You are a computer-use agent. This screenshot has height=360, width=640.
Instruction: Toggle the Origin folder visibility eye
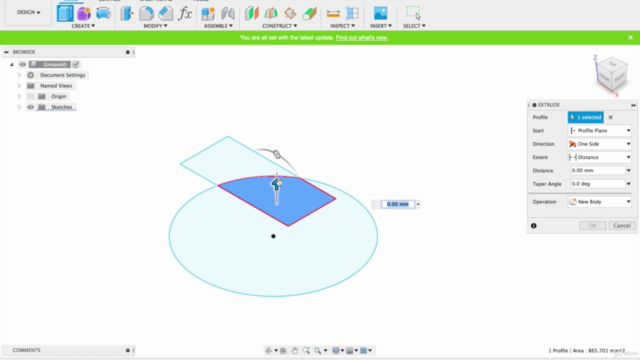31,96
